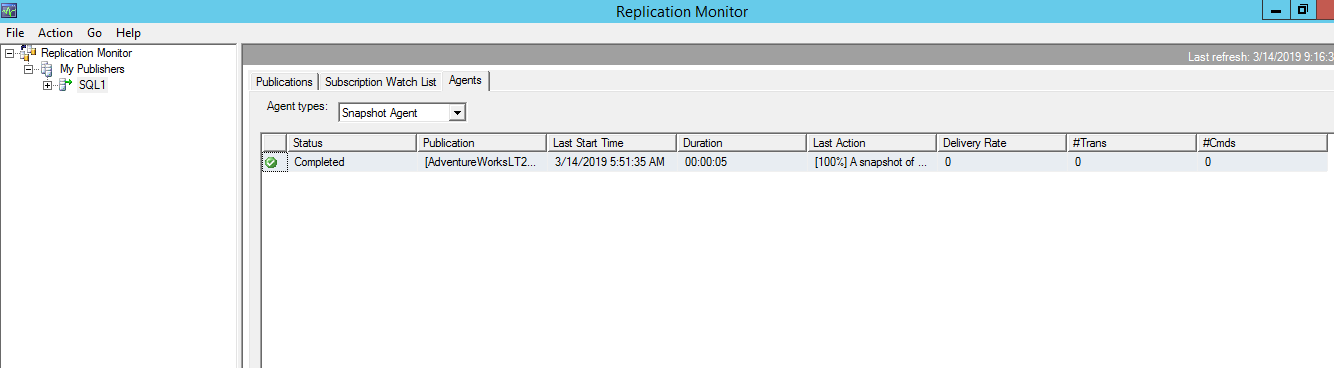
Task: Click the My Publishers group icon
Action: 46,69
